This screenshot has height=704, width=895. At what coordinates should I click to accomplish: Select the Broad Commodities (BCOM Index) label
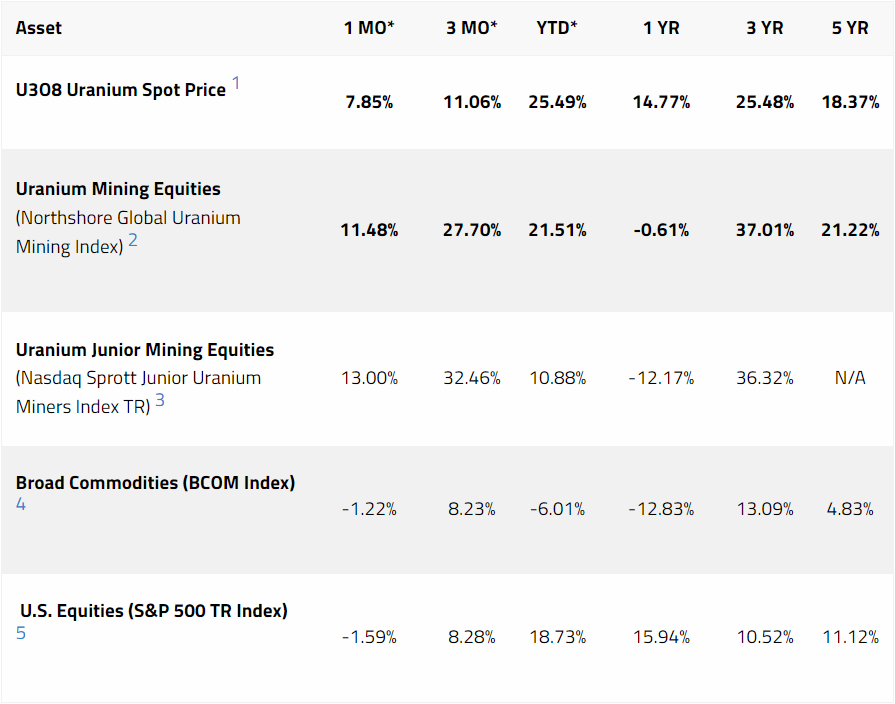[155, 483]
